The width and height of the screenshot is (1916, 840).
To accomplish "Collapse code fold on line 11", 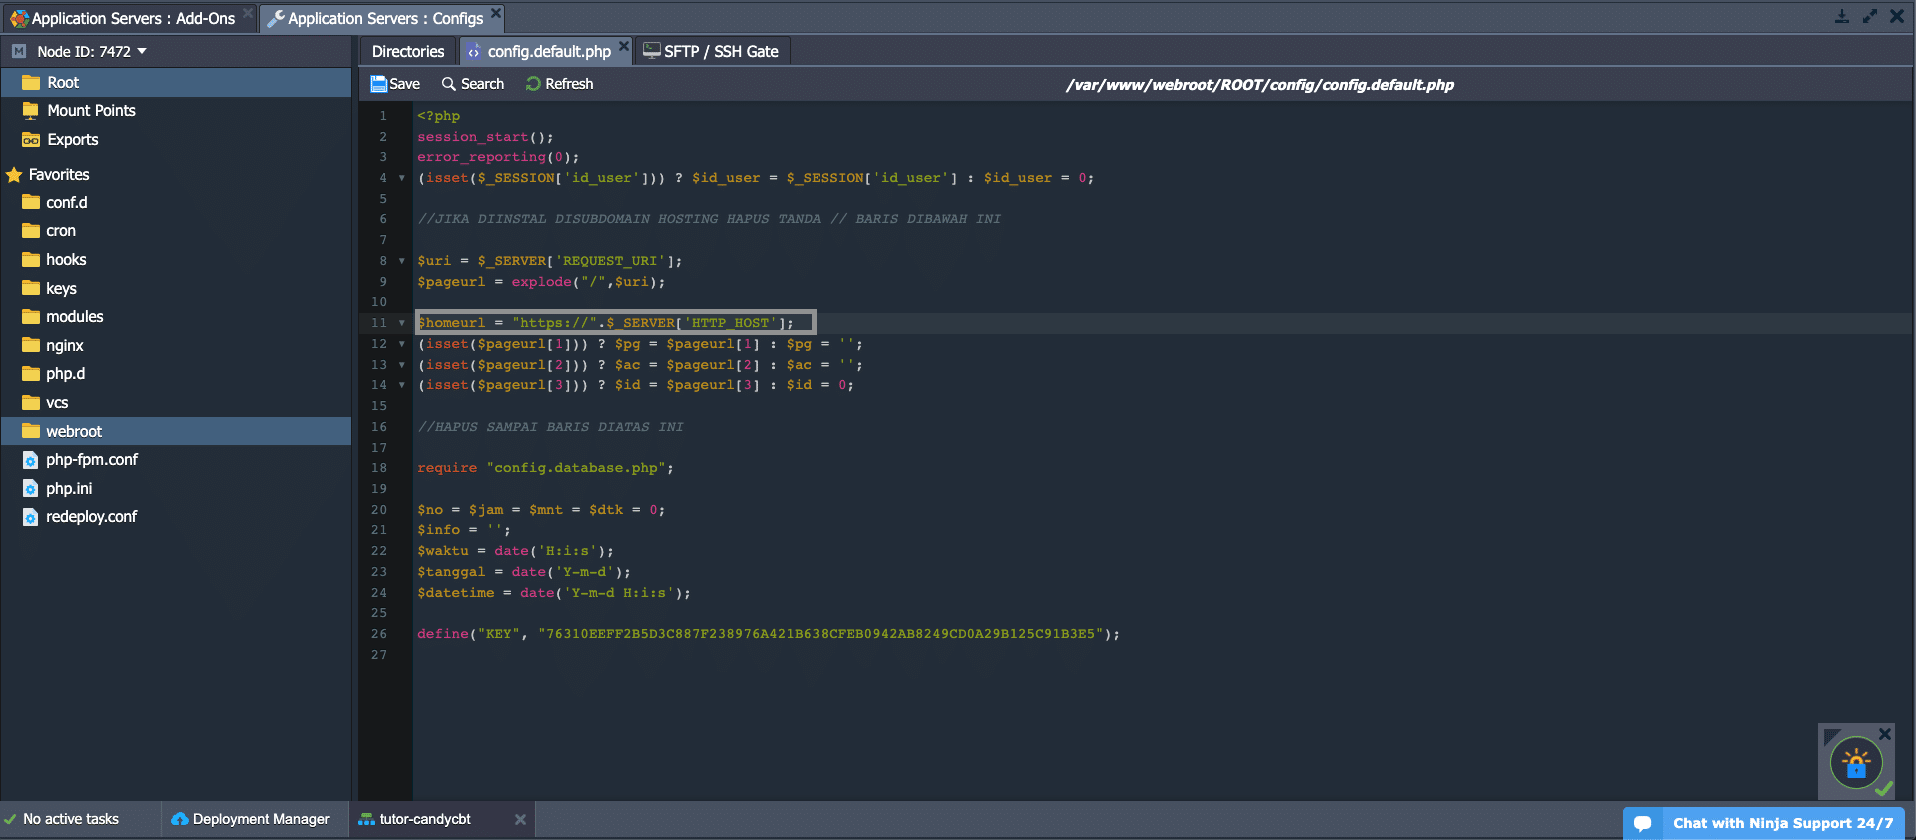I will [402, 323].
